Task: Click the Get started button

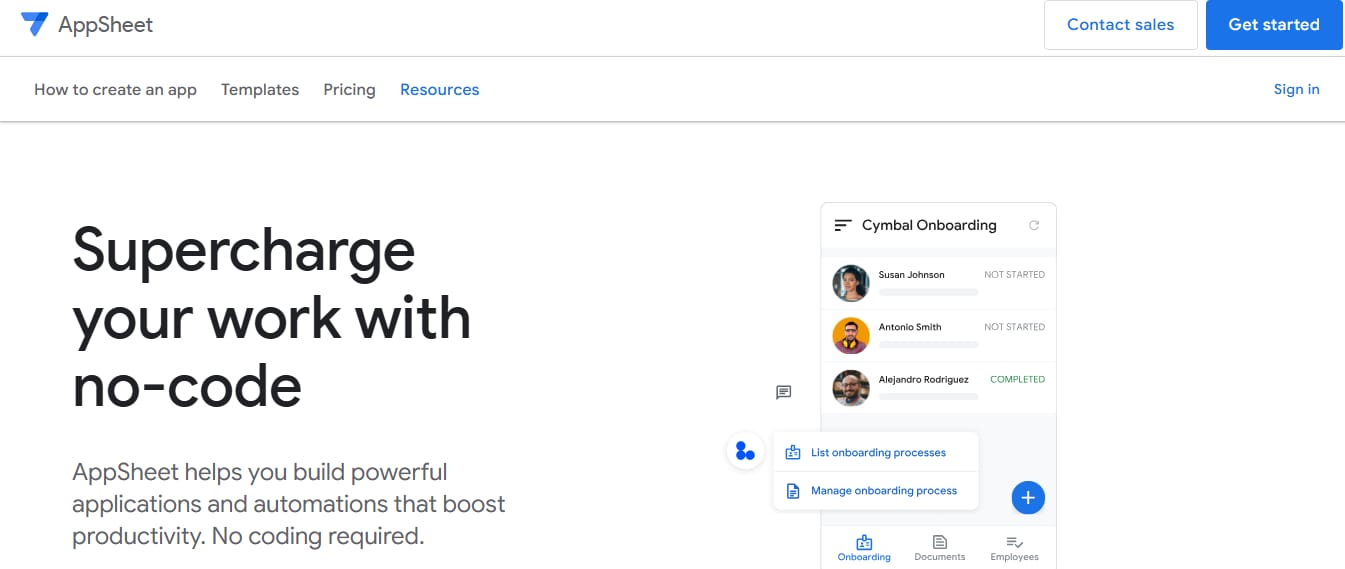Action: pos(1273,25)
